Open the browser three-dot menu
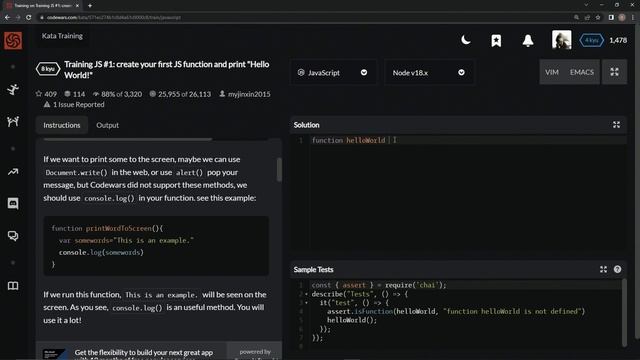The height and width of the screenshot is (360, 640). (x=633, y=17)
